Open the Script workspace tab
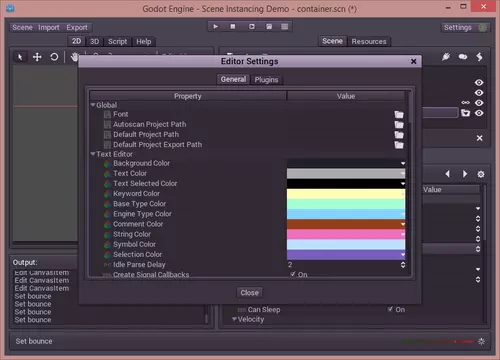Screen dimensions: 500x360 (117, 41)
